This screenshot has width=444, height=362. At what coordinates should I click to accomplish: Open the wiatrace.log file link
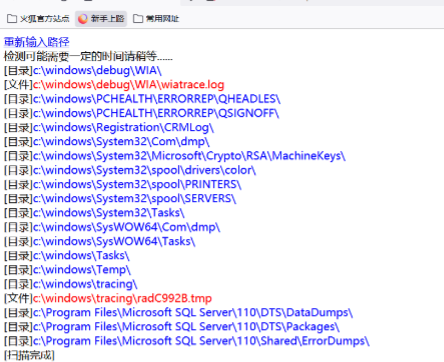129,85
